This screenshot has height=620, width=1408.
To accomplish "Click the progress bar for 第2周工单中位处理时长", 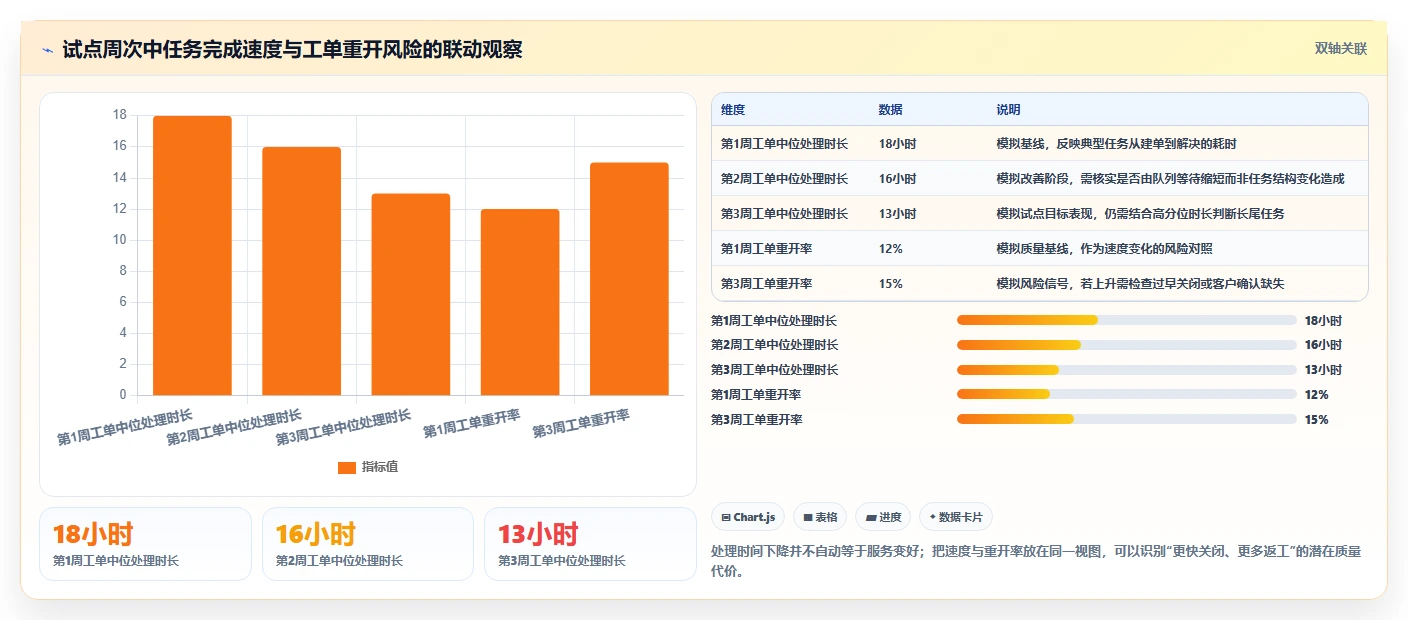I will [x=1126, y=345].
